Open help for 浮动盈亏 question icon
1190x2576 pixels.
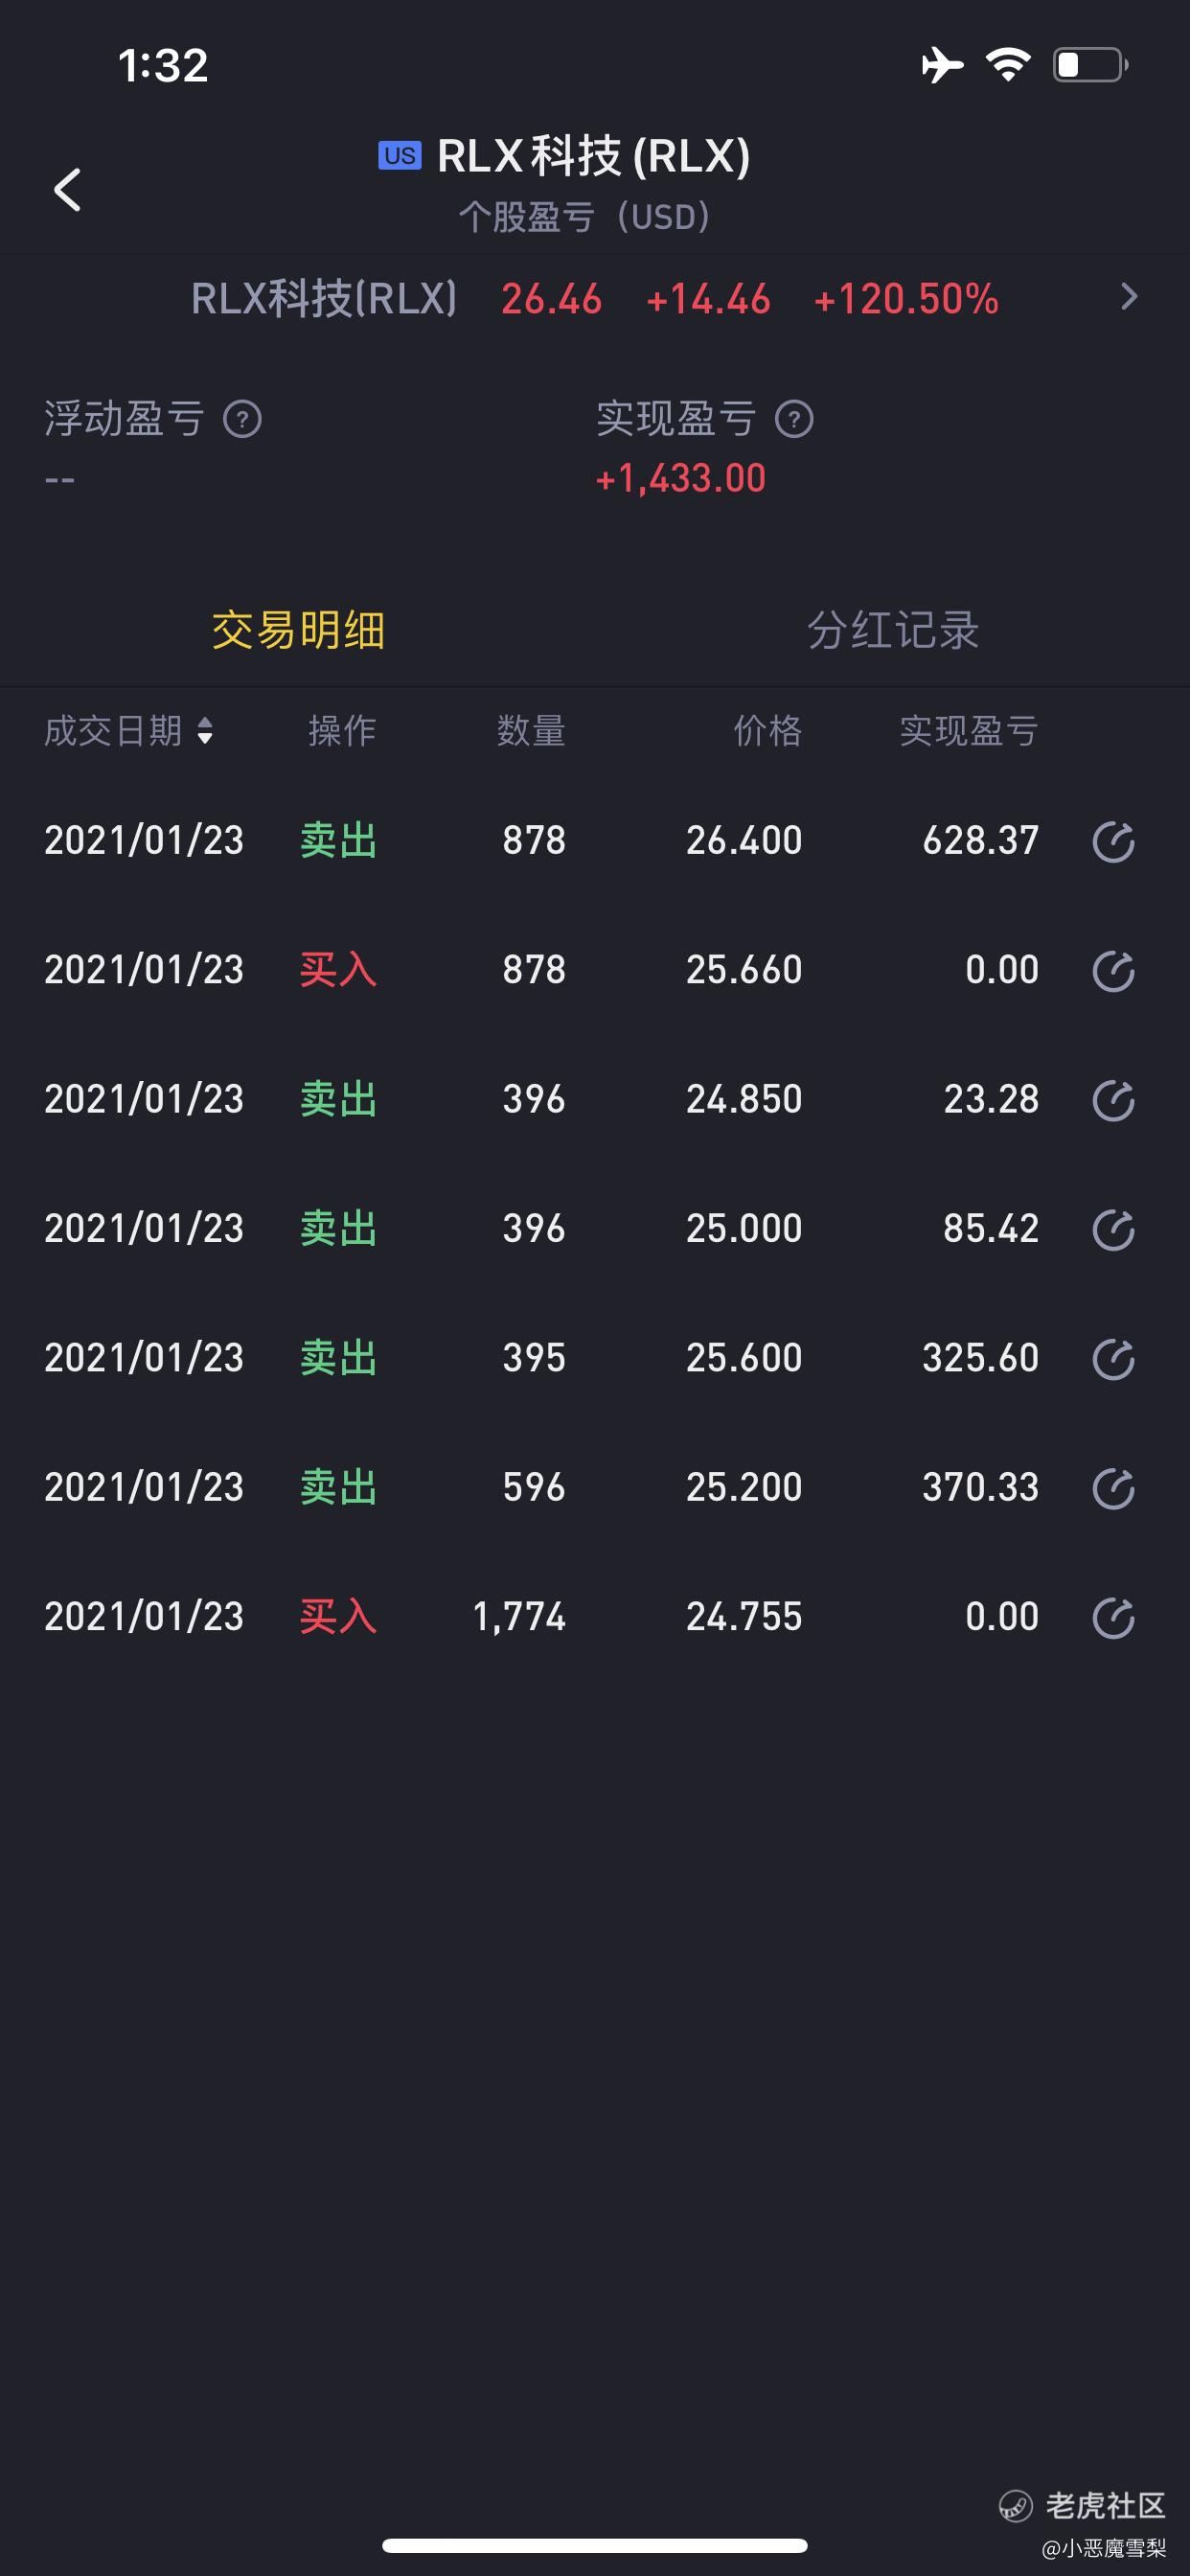point(242,419)
